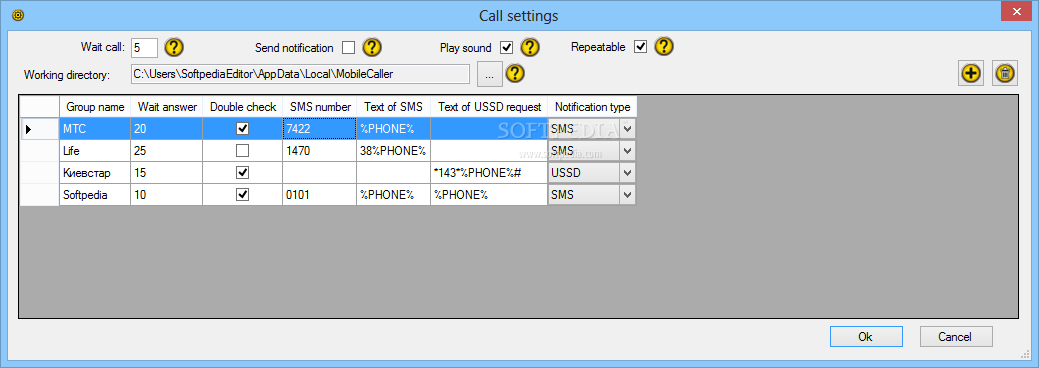
Task: Select the Life group name cell
Action: click(x=95, y=151)
